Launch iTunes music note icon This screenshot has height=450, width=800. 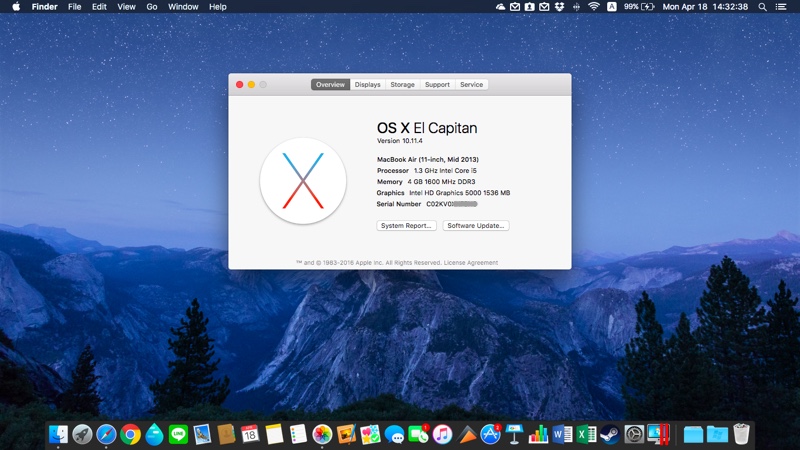(x=442, y=435)
